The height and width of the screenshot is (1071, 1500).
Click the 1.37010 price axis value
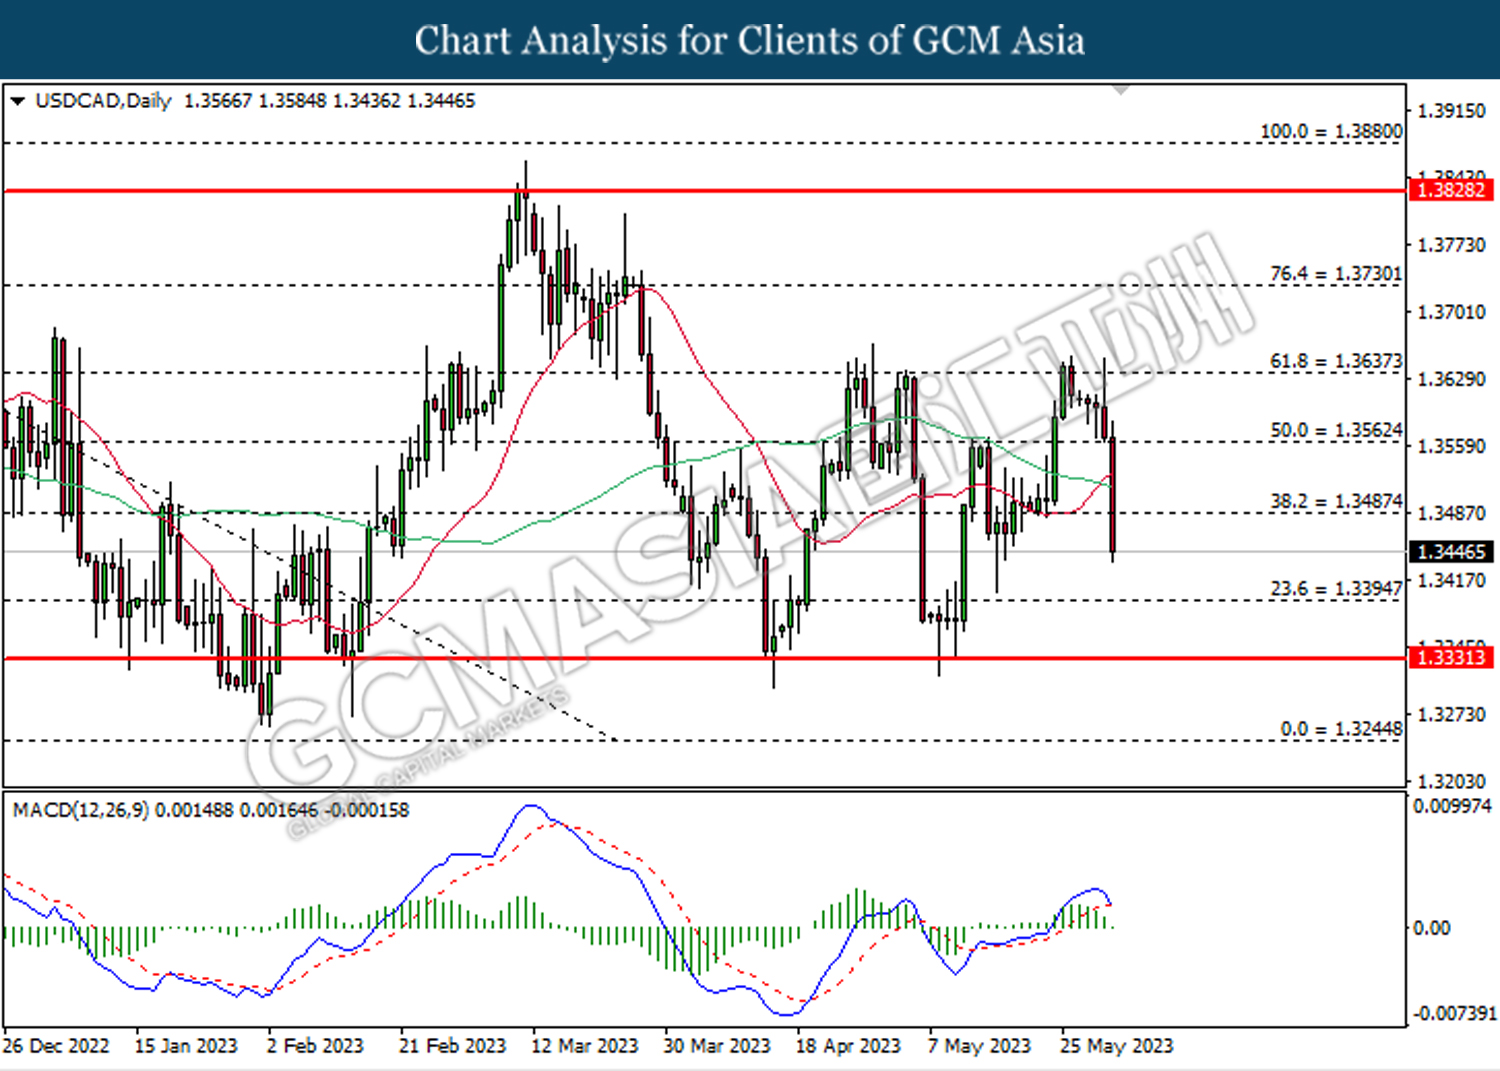(1451, 312)
